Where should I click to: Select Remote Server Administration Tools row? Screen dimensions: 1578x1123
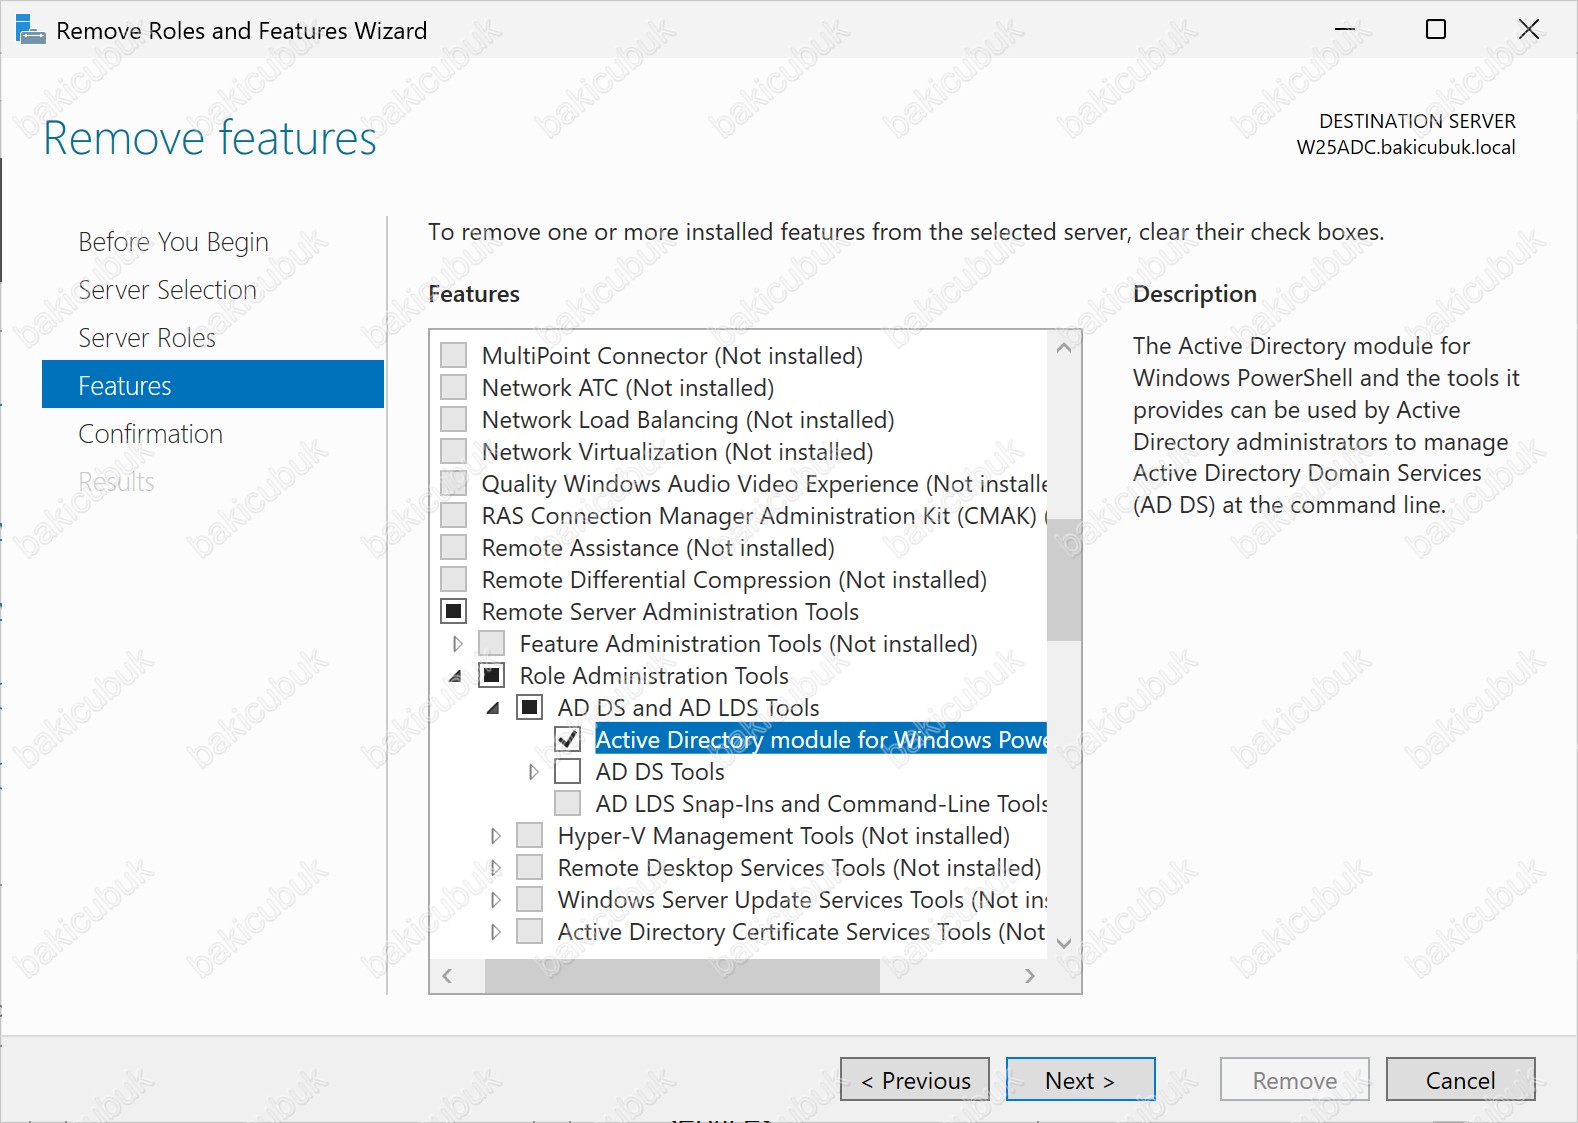[x=670, y=612]
